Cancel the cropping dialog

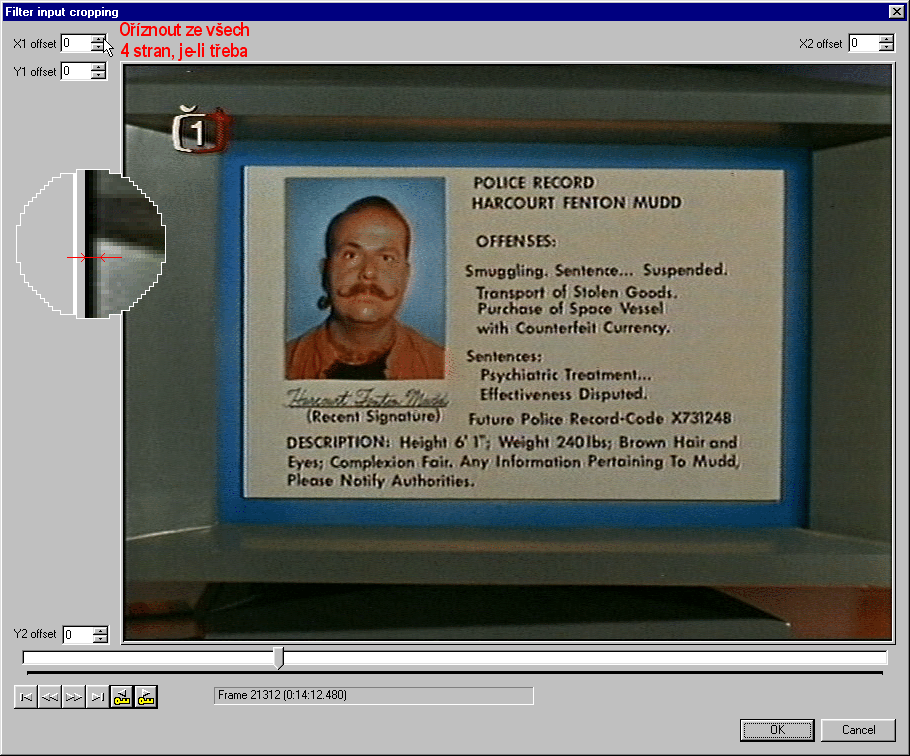tap(858, 730)
